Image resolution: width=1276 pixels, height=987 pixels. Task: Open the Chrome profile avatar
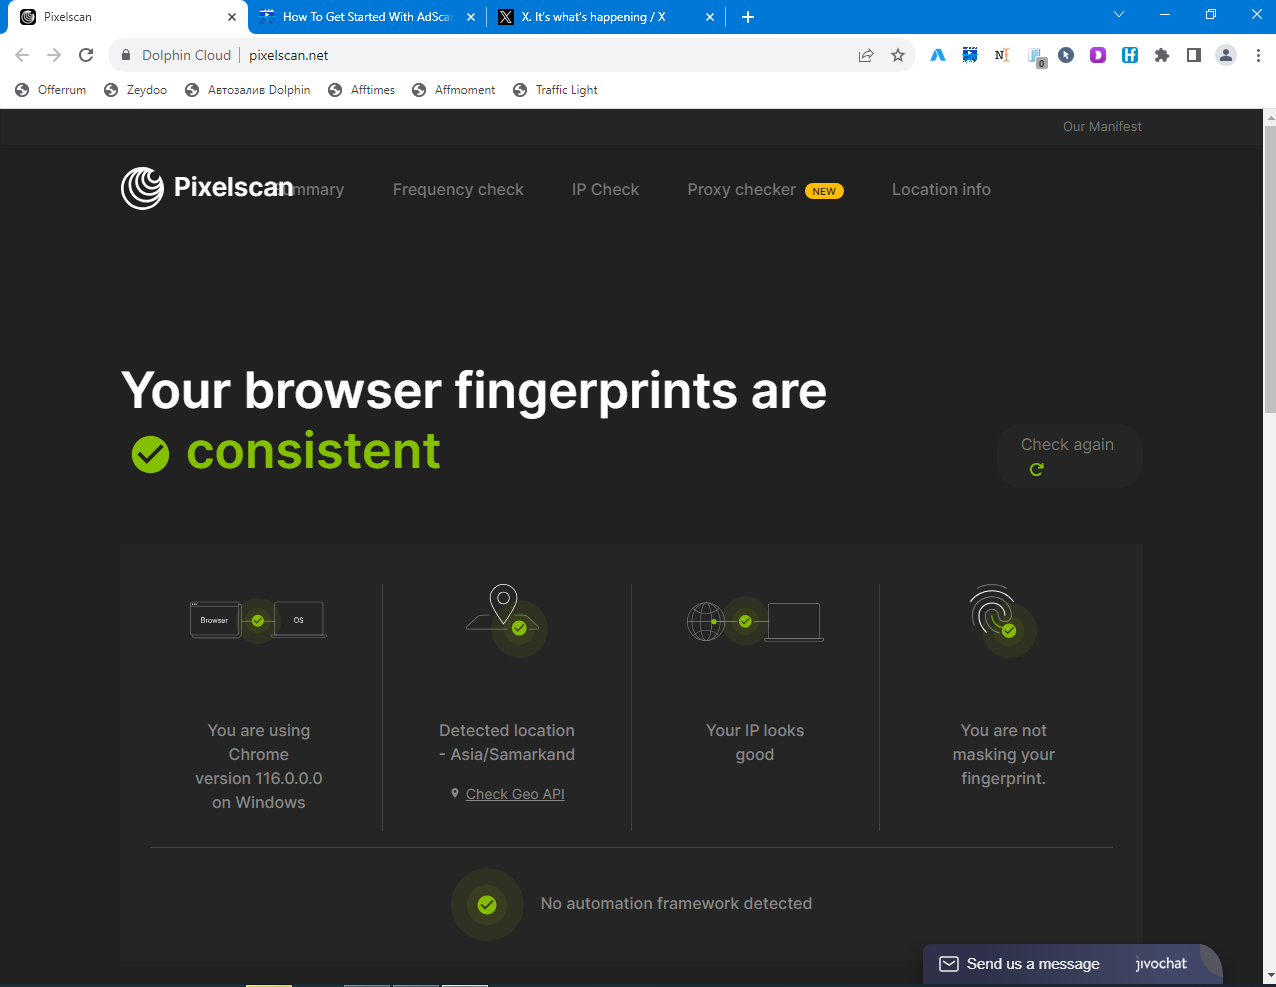pyautogui.click(x=1226, y=56)
